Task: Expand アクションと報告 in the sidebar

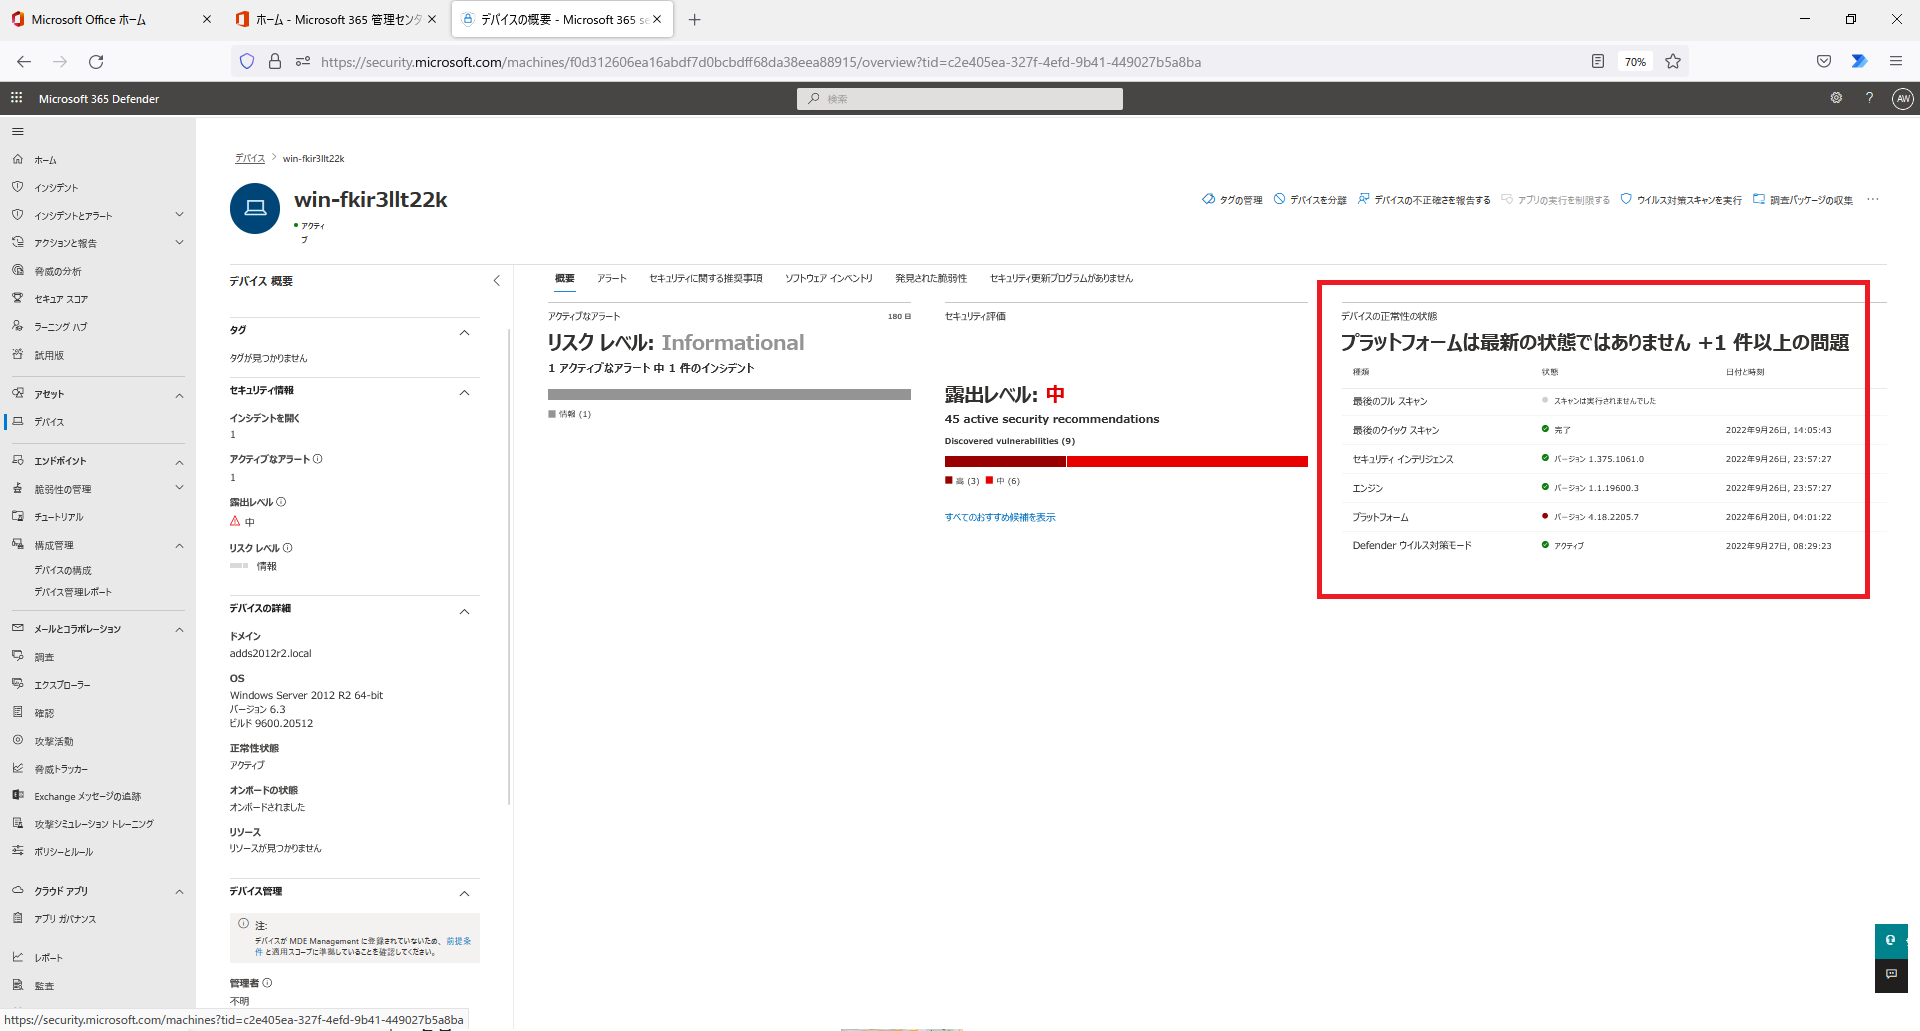Action: point(180,243)
